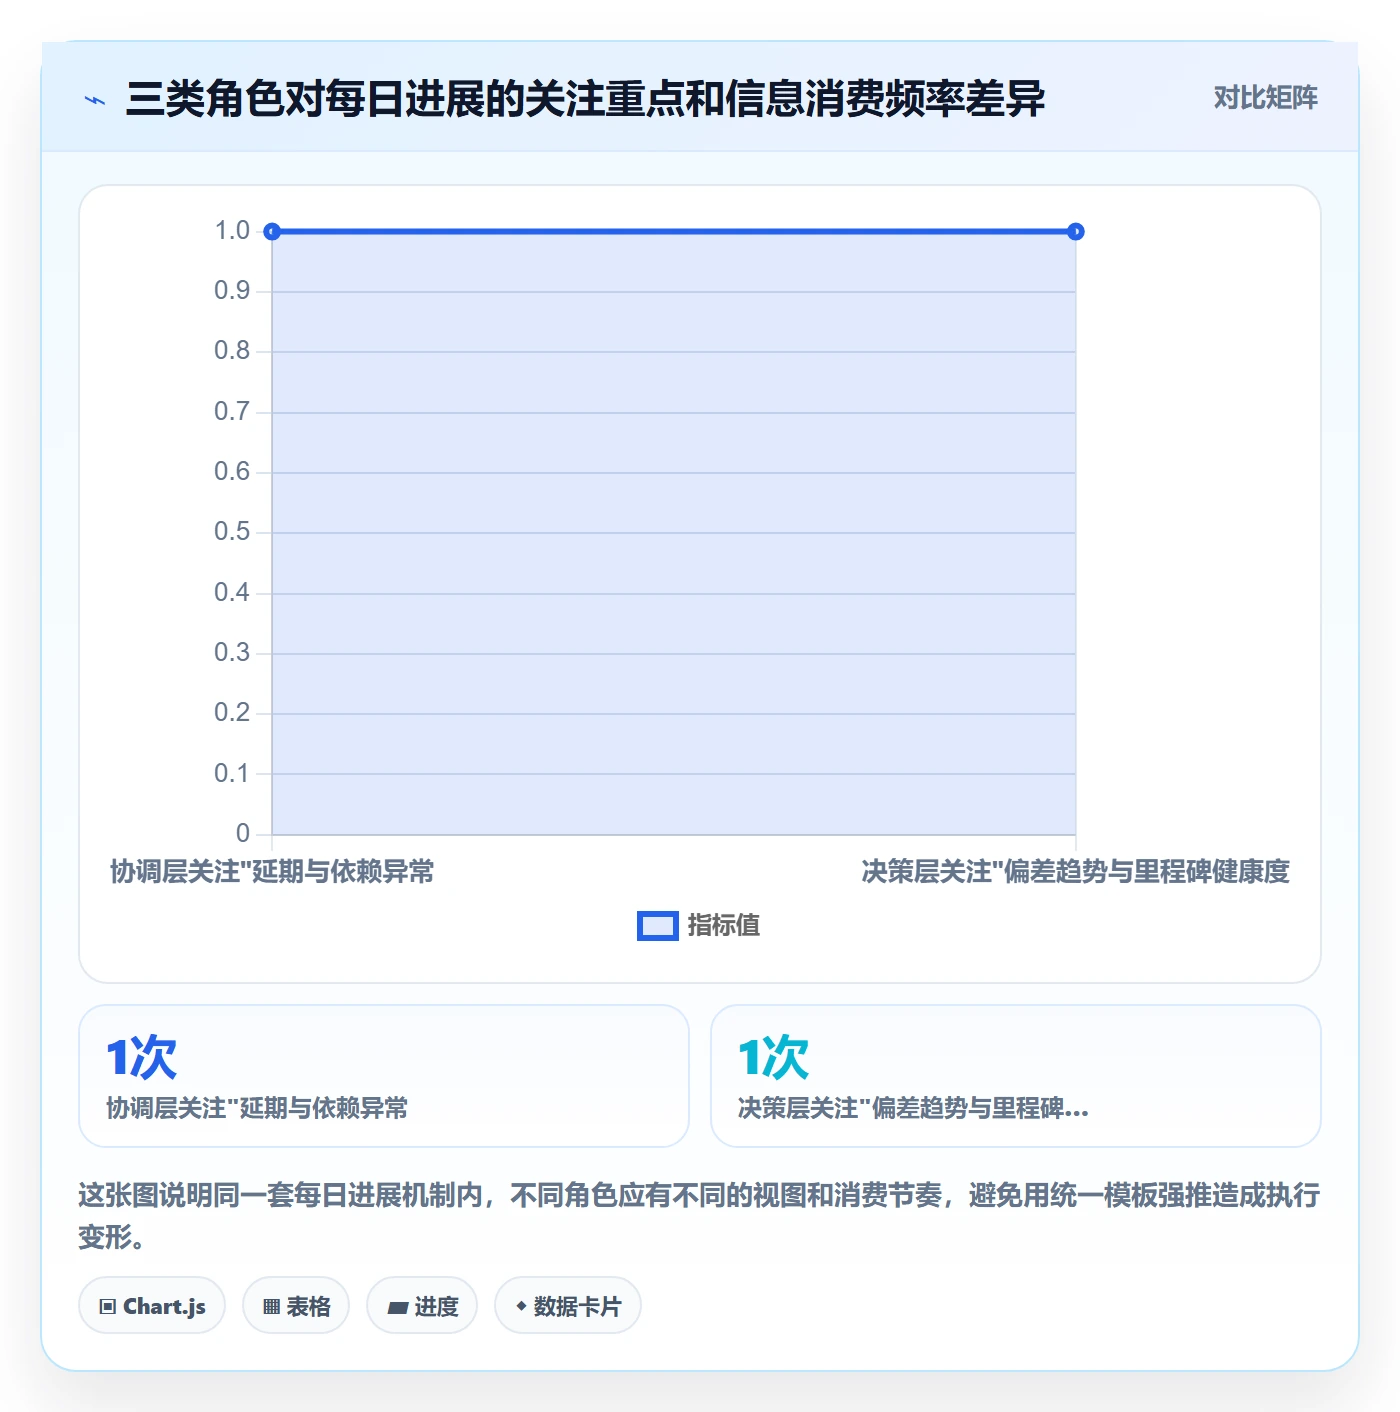Click the x-axis label 协调层关注"延期与依赖异常
1400x1412 pixels.
(x=272, y=872)
